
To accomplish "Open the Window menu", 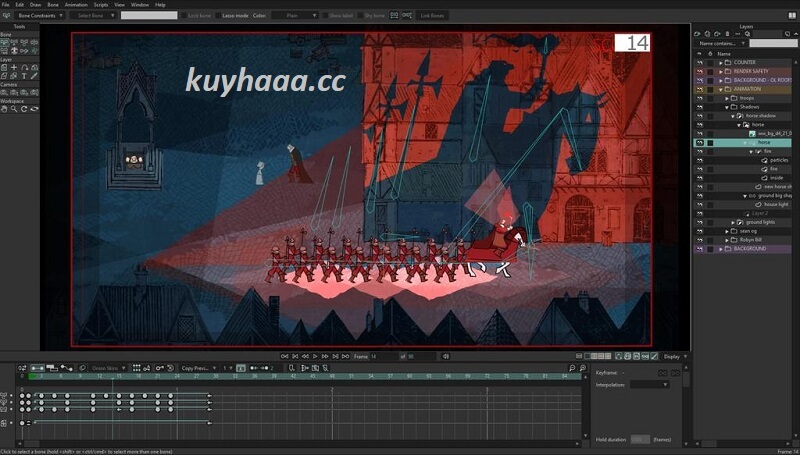I will 140,5.
